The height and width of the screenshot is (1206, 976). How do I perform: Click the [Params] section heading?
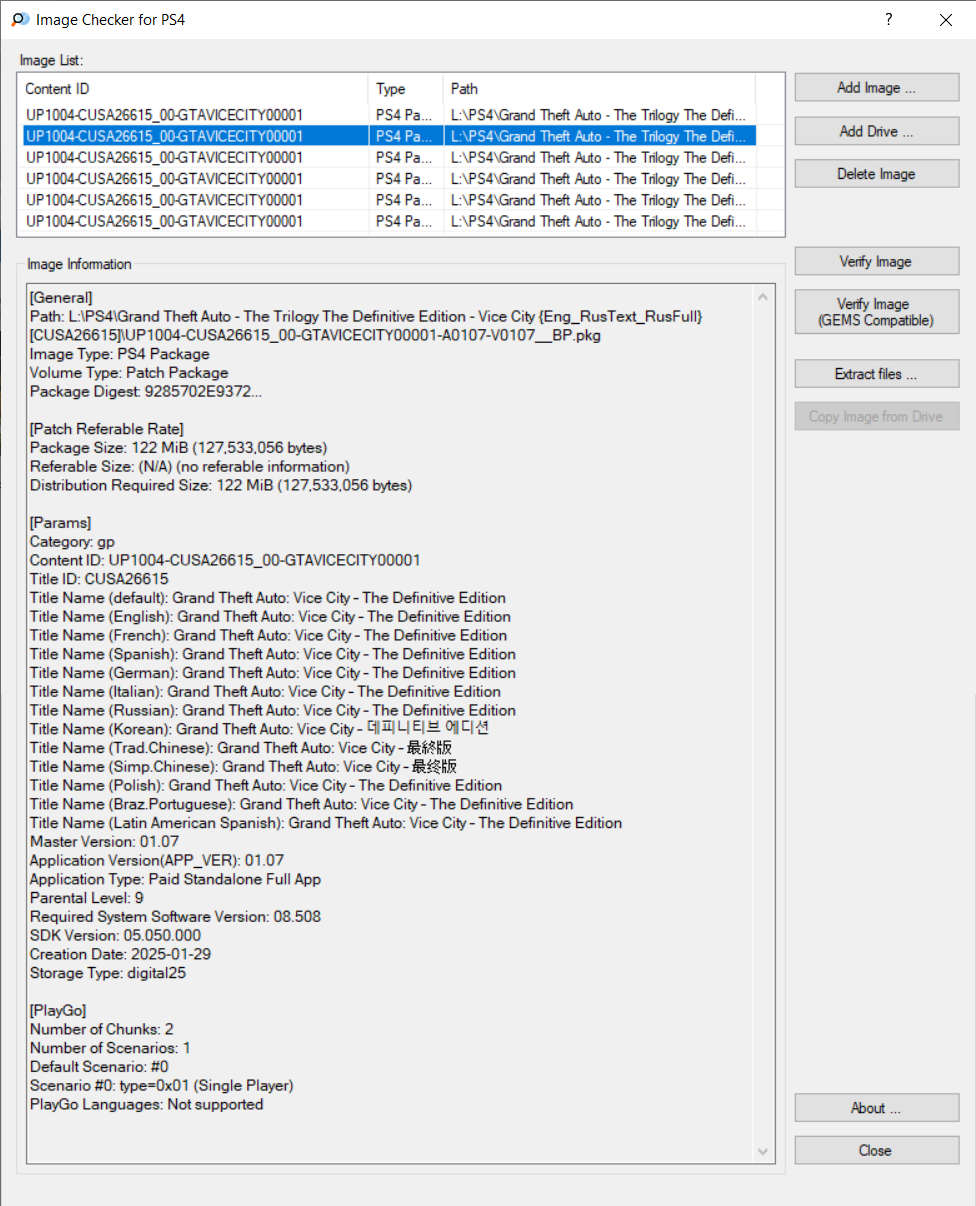coord(61,523)
